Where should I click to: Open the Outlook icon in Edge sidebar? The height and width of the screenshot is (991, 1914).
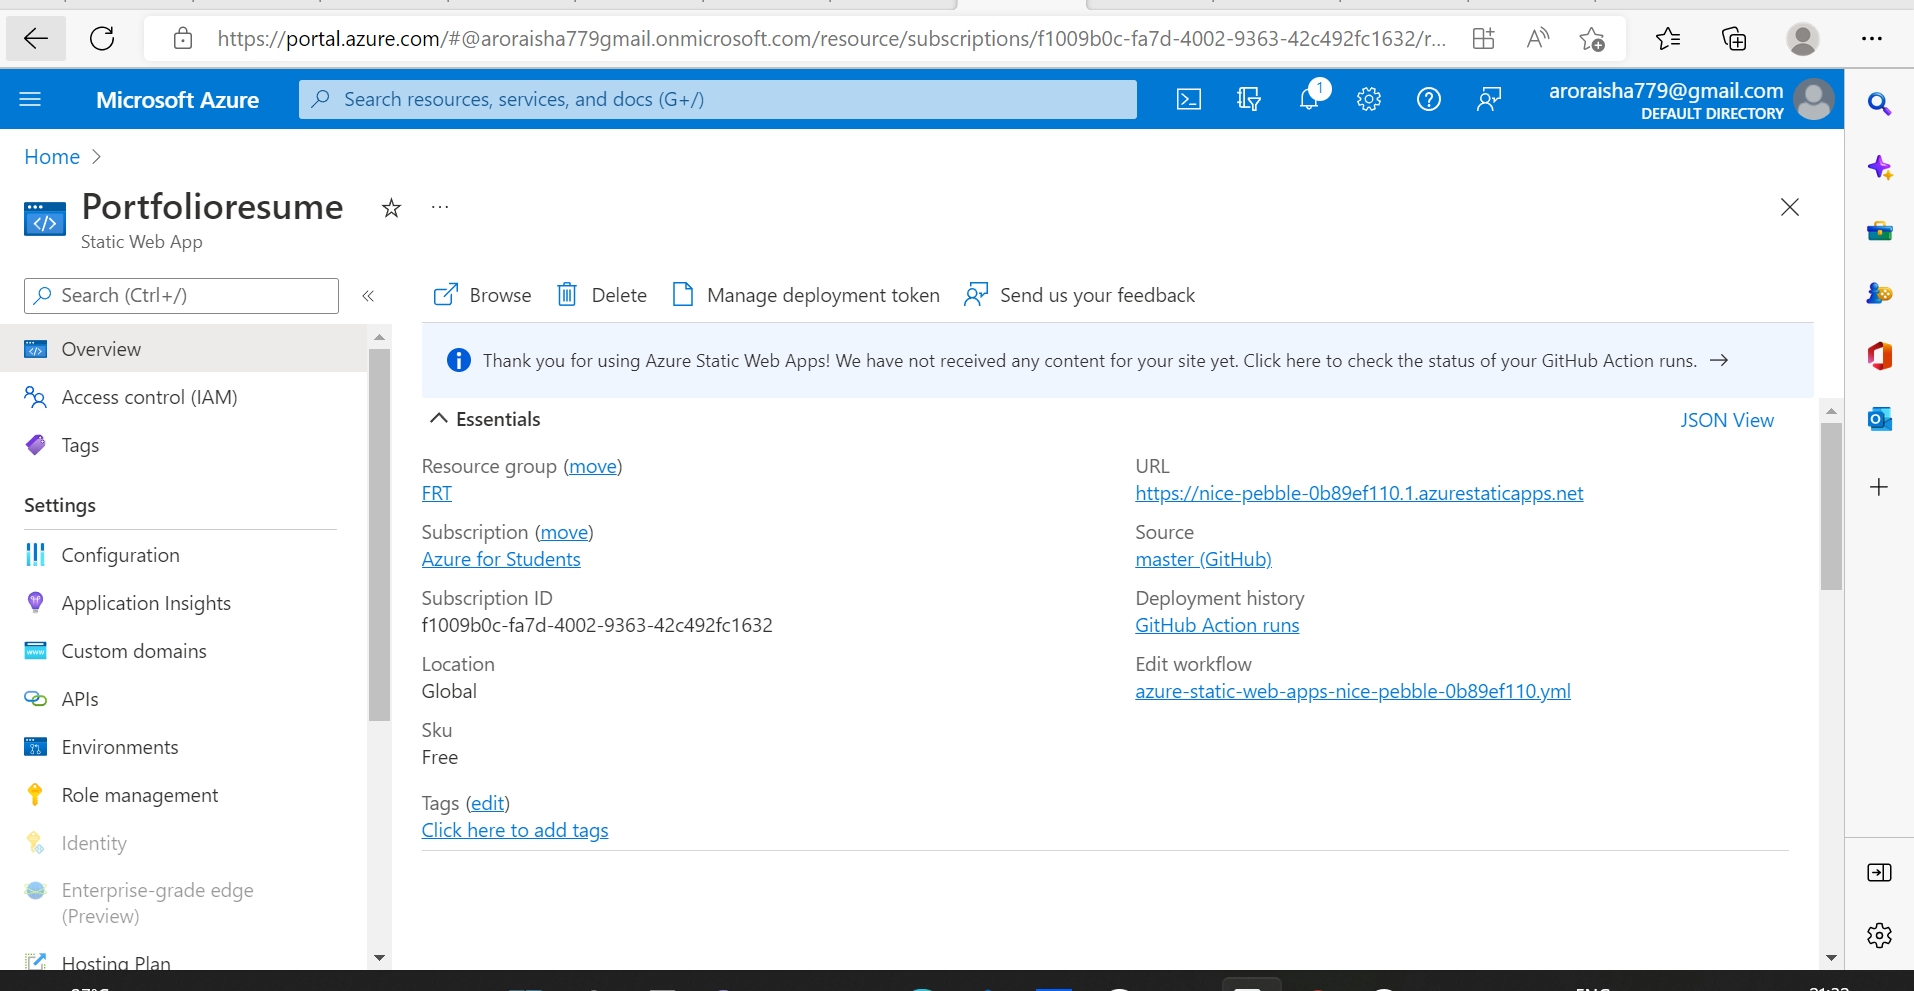1879,419
